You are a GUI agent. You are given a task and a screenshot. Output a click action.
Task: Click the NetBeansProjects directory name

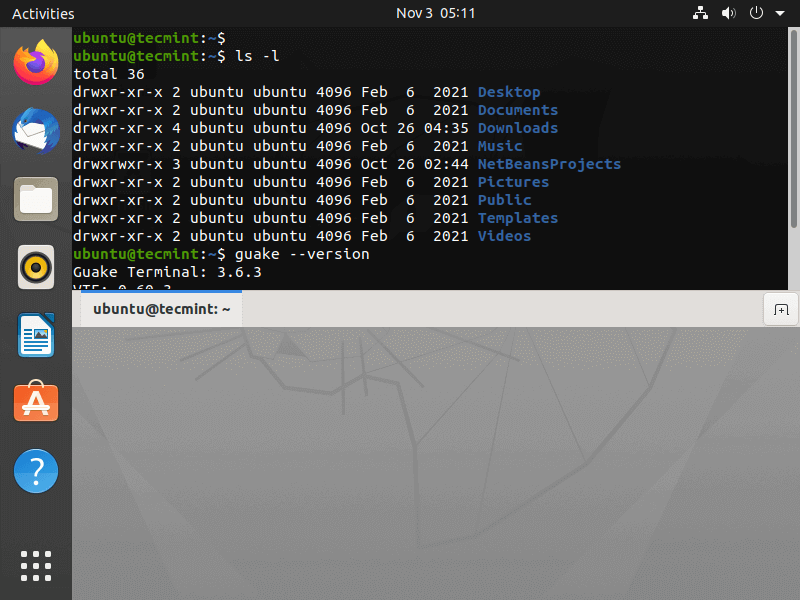tap(549, 164)
